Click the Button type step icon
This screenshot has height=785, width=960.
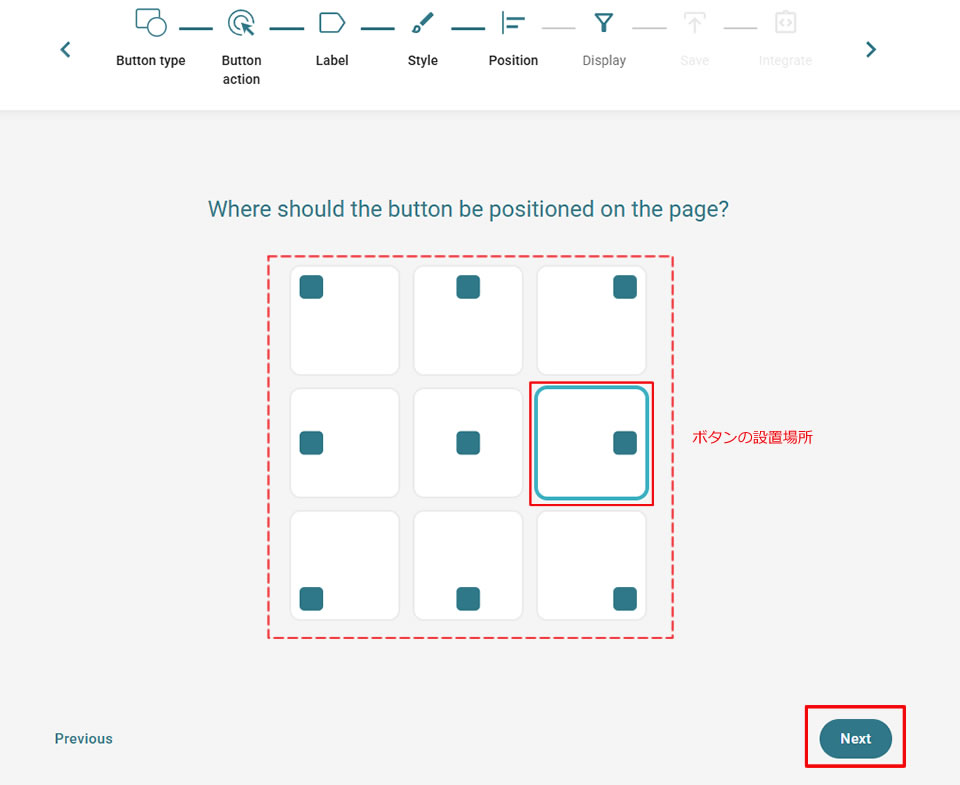(150, 22)
